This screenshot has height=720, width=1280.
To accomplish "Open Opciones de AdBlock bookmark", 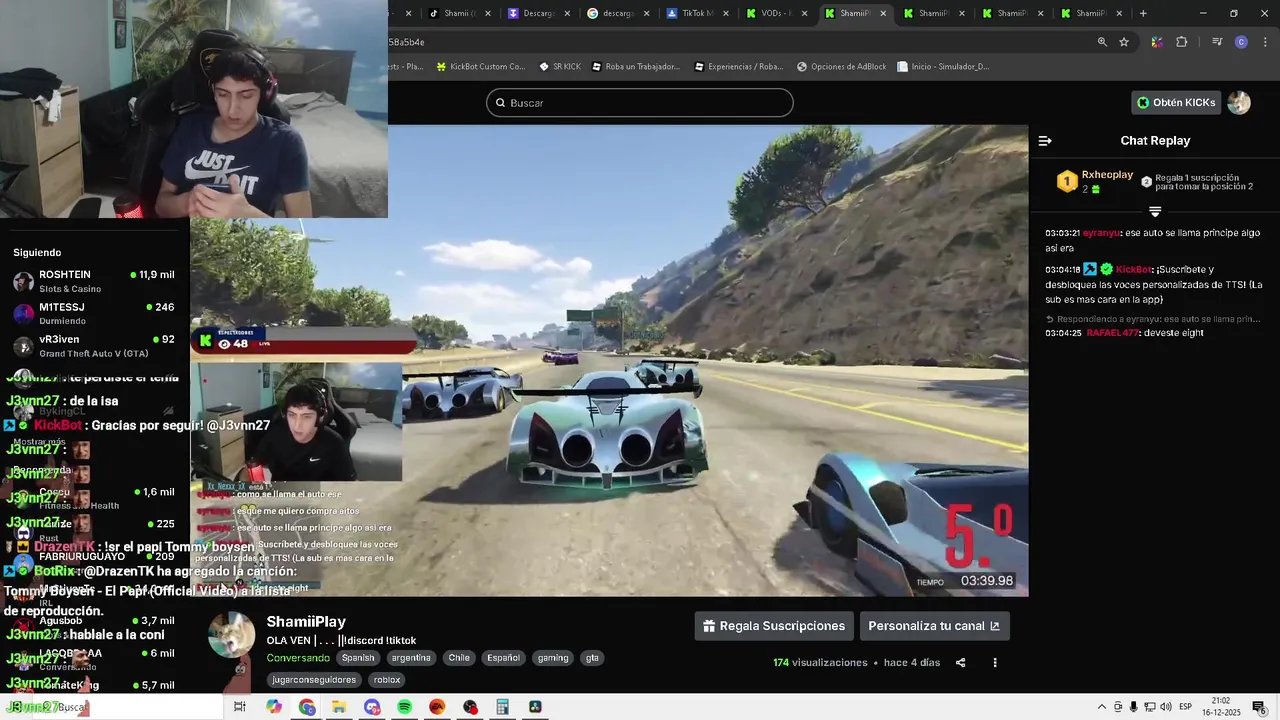I will coord(842,67).
